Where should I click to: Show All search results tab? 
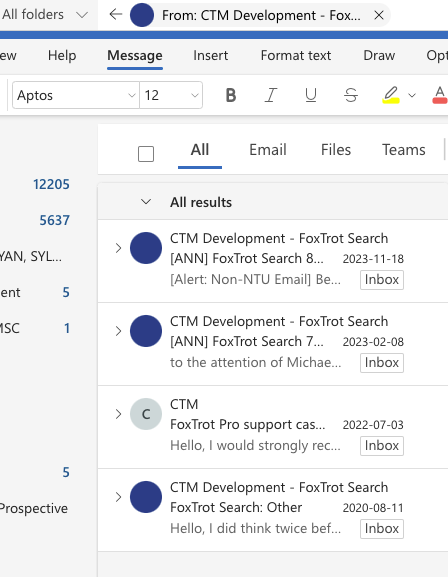tap(200, 150)
